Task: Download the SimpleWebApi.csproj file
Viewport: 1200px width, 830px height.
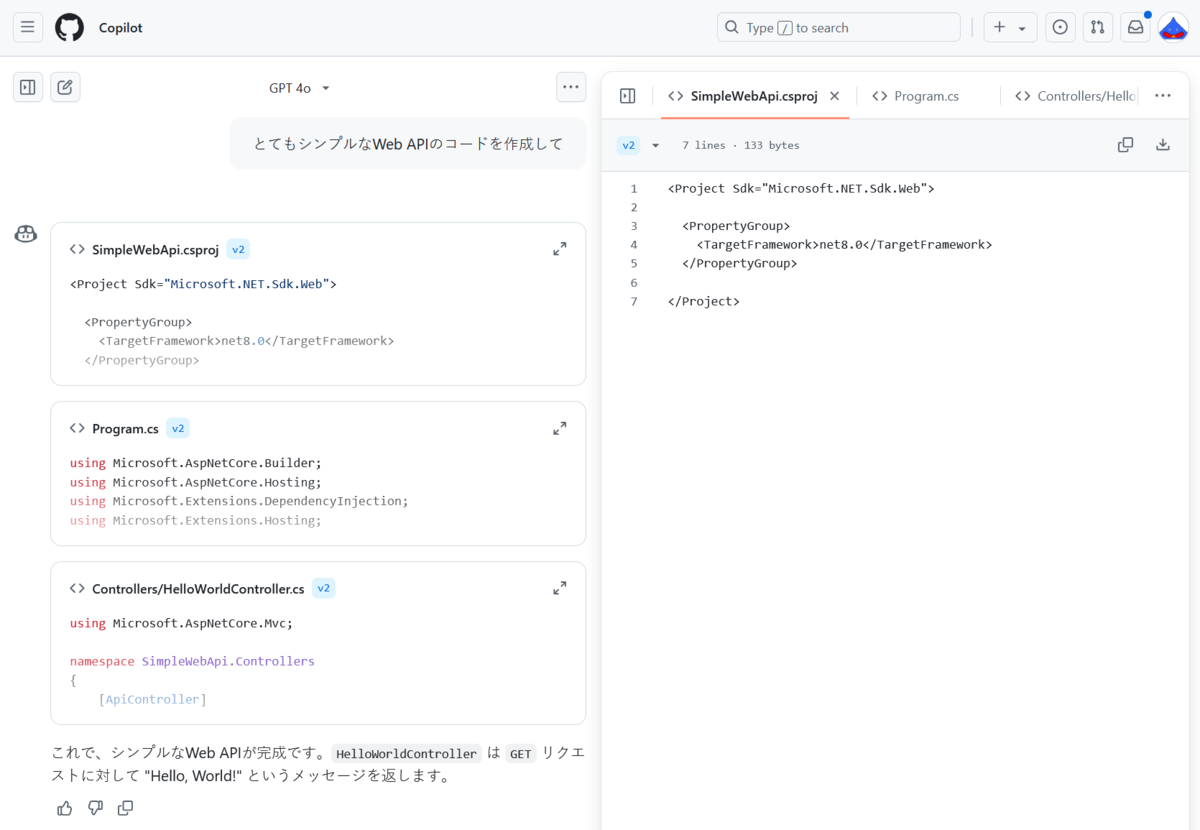Action: click(x=1163, y=145)
